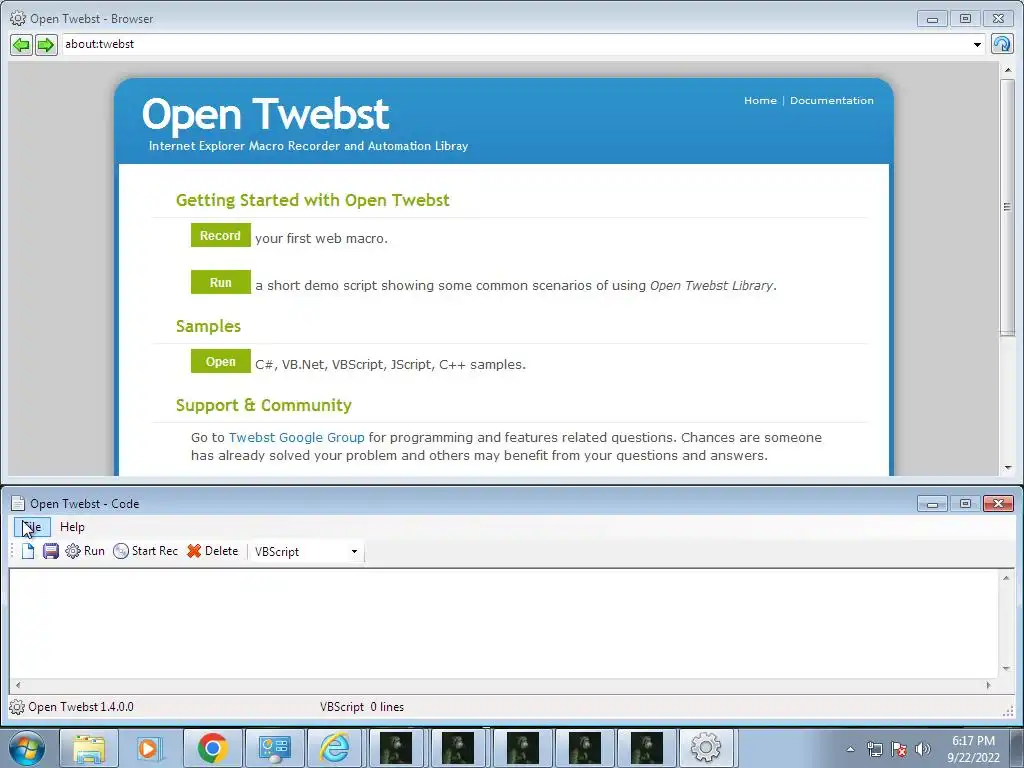Click the Action Center flag tray icon

(899, 749)
